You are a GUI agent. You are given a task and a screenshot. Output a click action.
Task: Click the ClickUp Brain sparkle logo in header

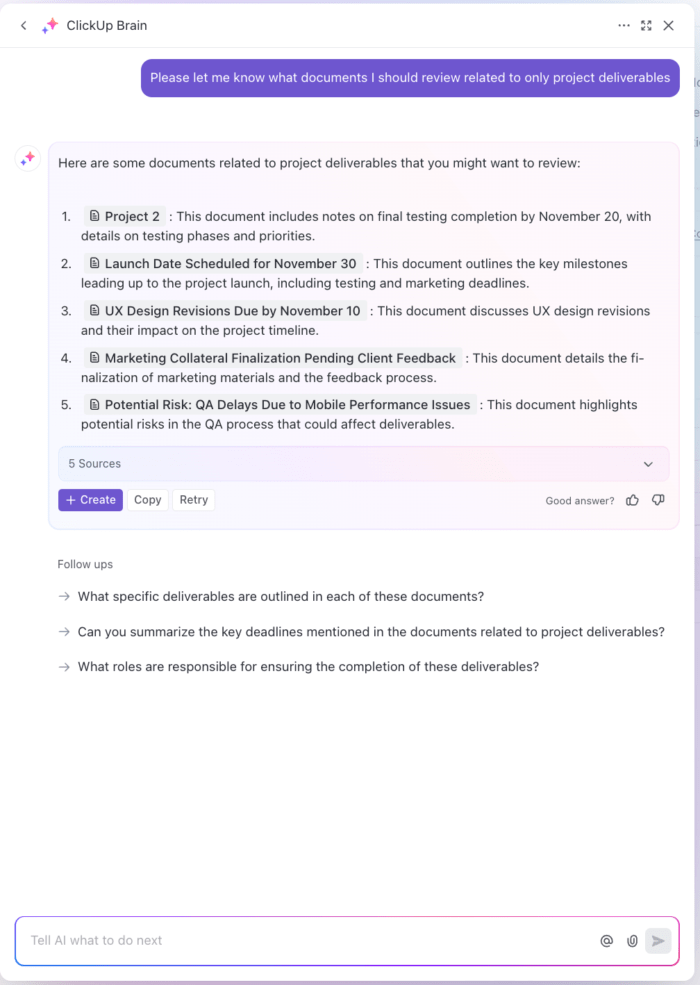pyautogui.click(x=49, y=25)
